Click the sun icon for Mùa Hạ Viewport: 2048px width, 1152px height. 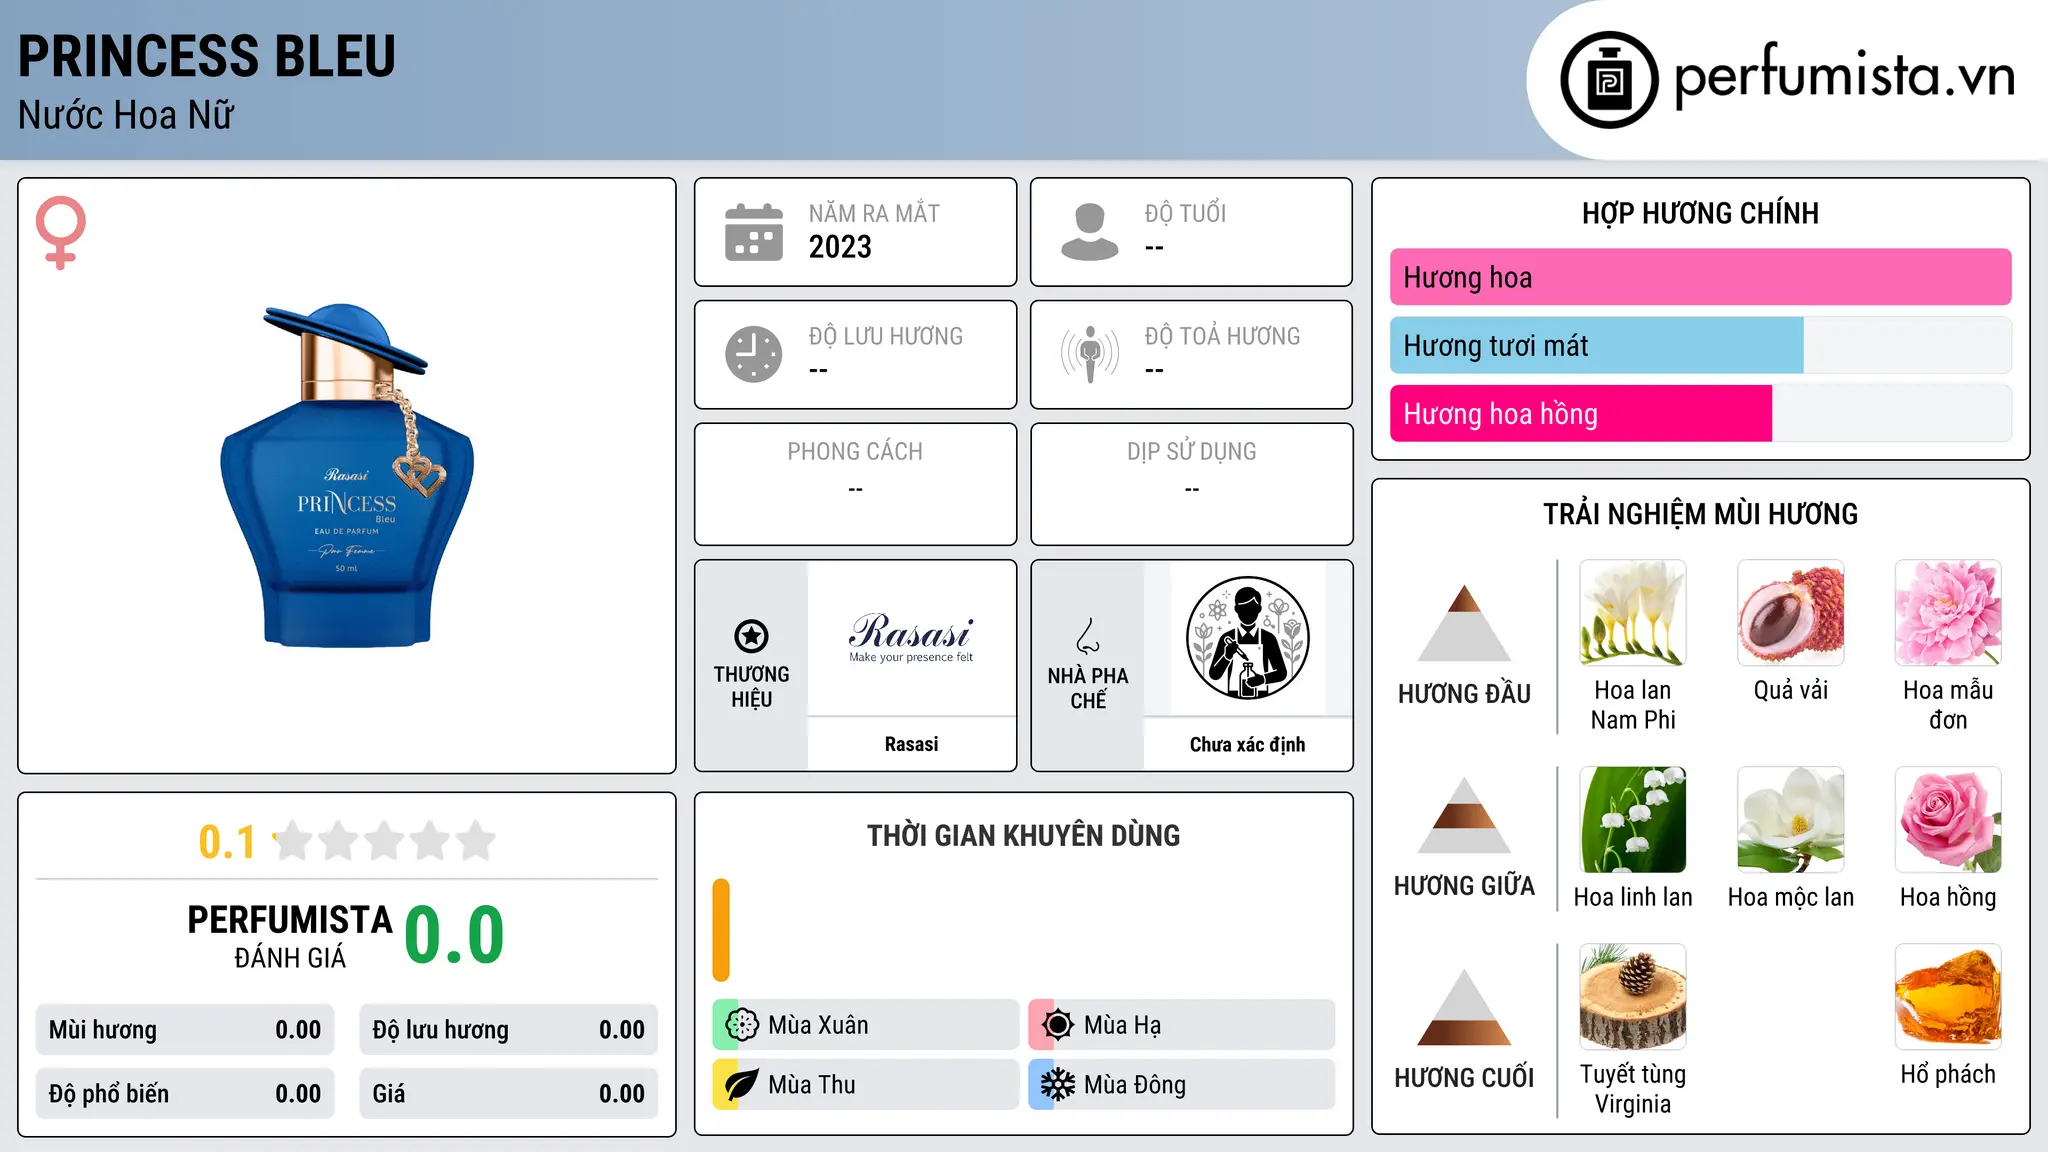(1058, 1025)
